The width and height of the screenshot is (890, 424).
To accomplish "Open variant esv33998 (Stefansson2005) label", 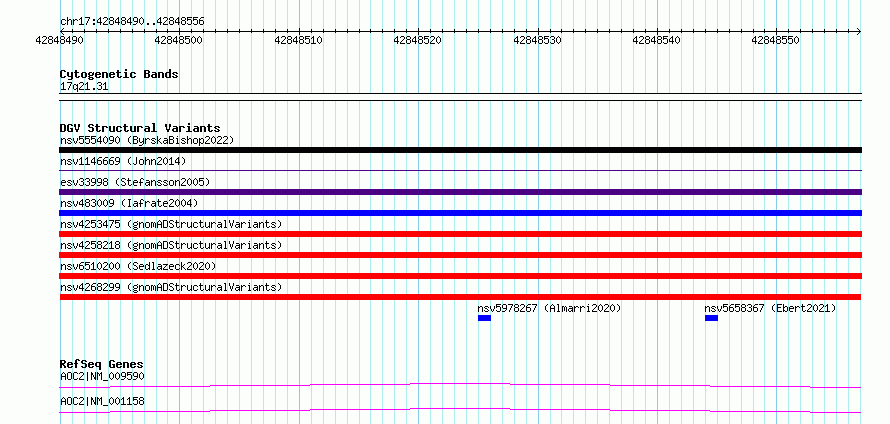I will click(x=135, y=182).
